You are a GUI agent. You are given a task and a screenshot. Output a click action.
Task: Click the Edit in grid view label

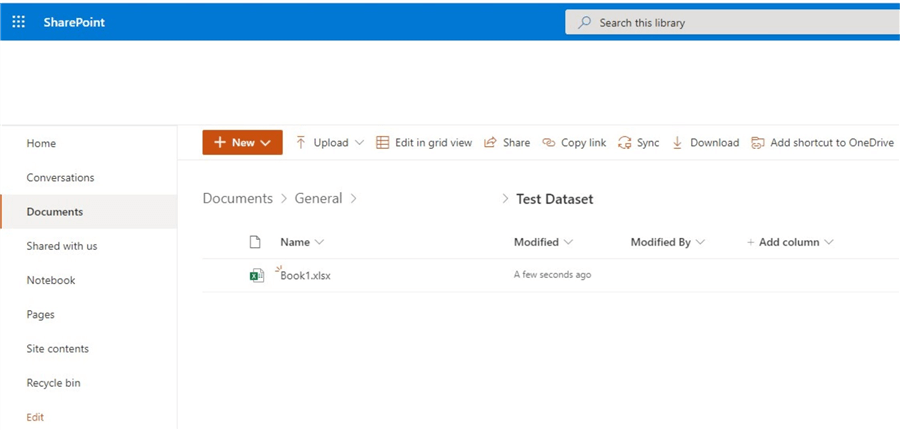[433, 143]
